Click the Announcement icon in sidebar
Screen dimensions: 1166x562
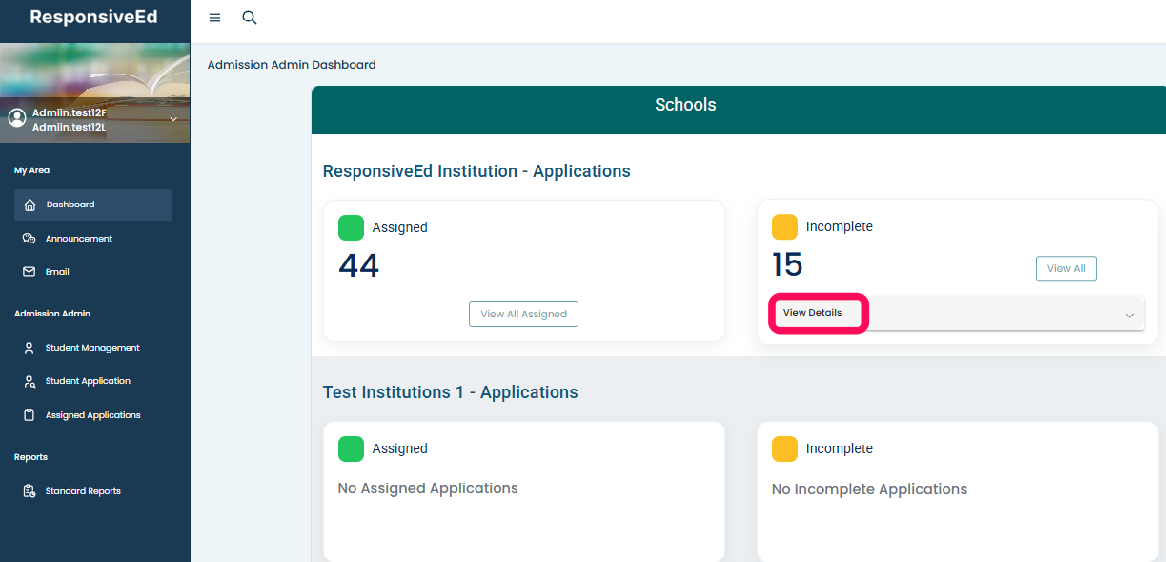coord(30,239)
